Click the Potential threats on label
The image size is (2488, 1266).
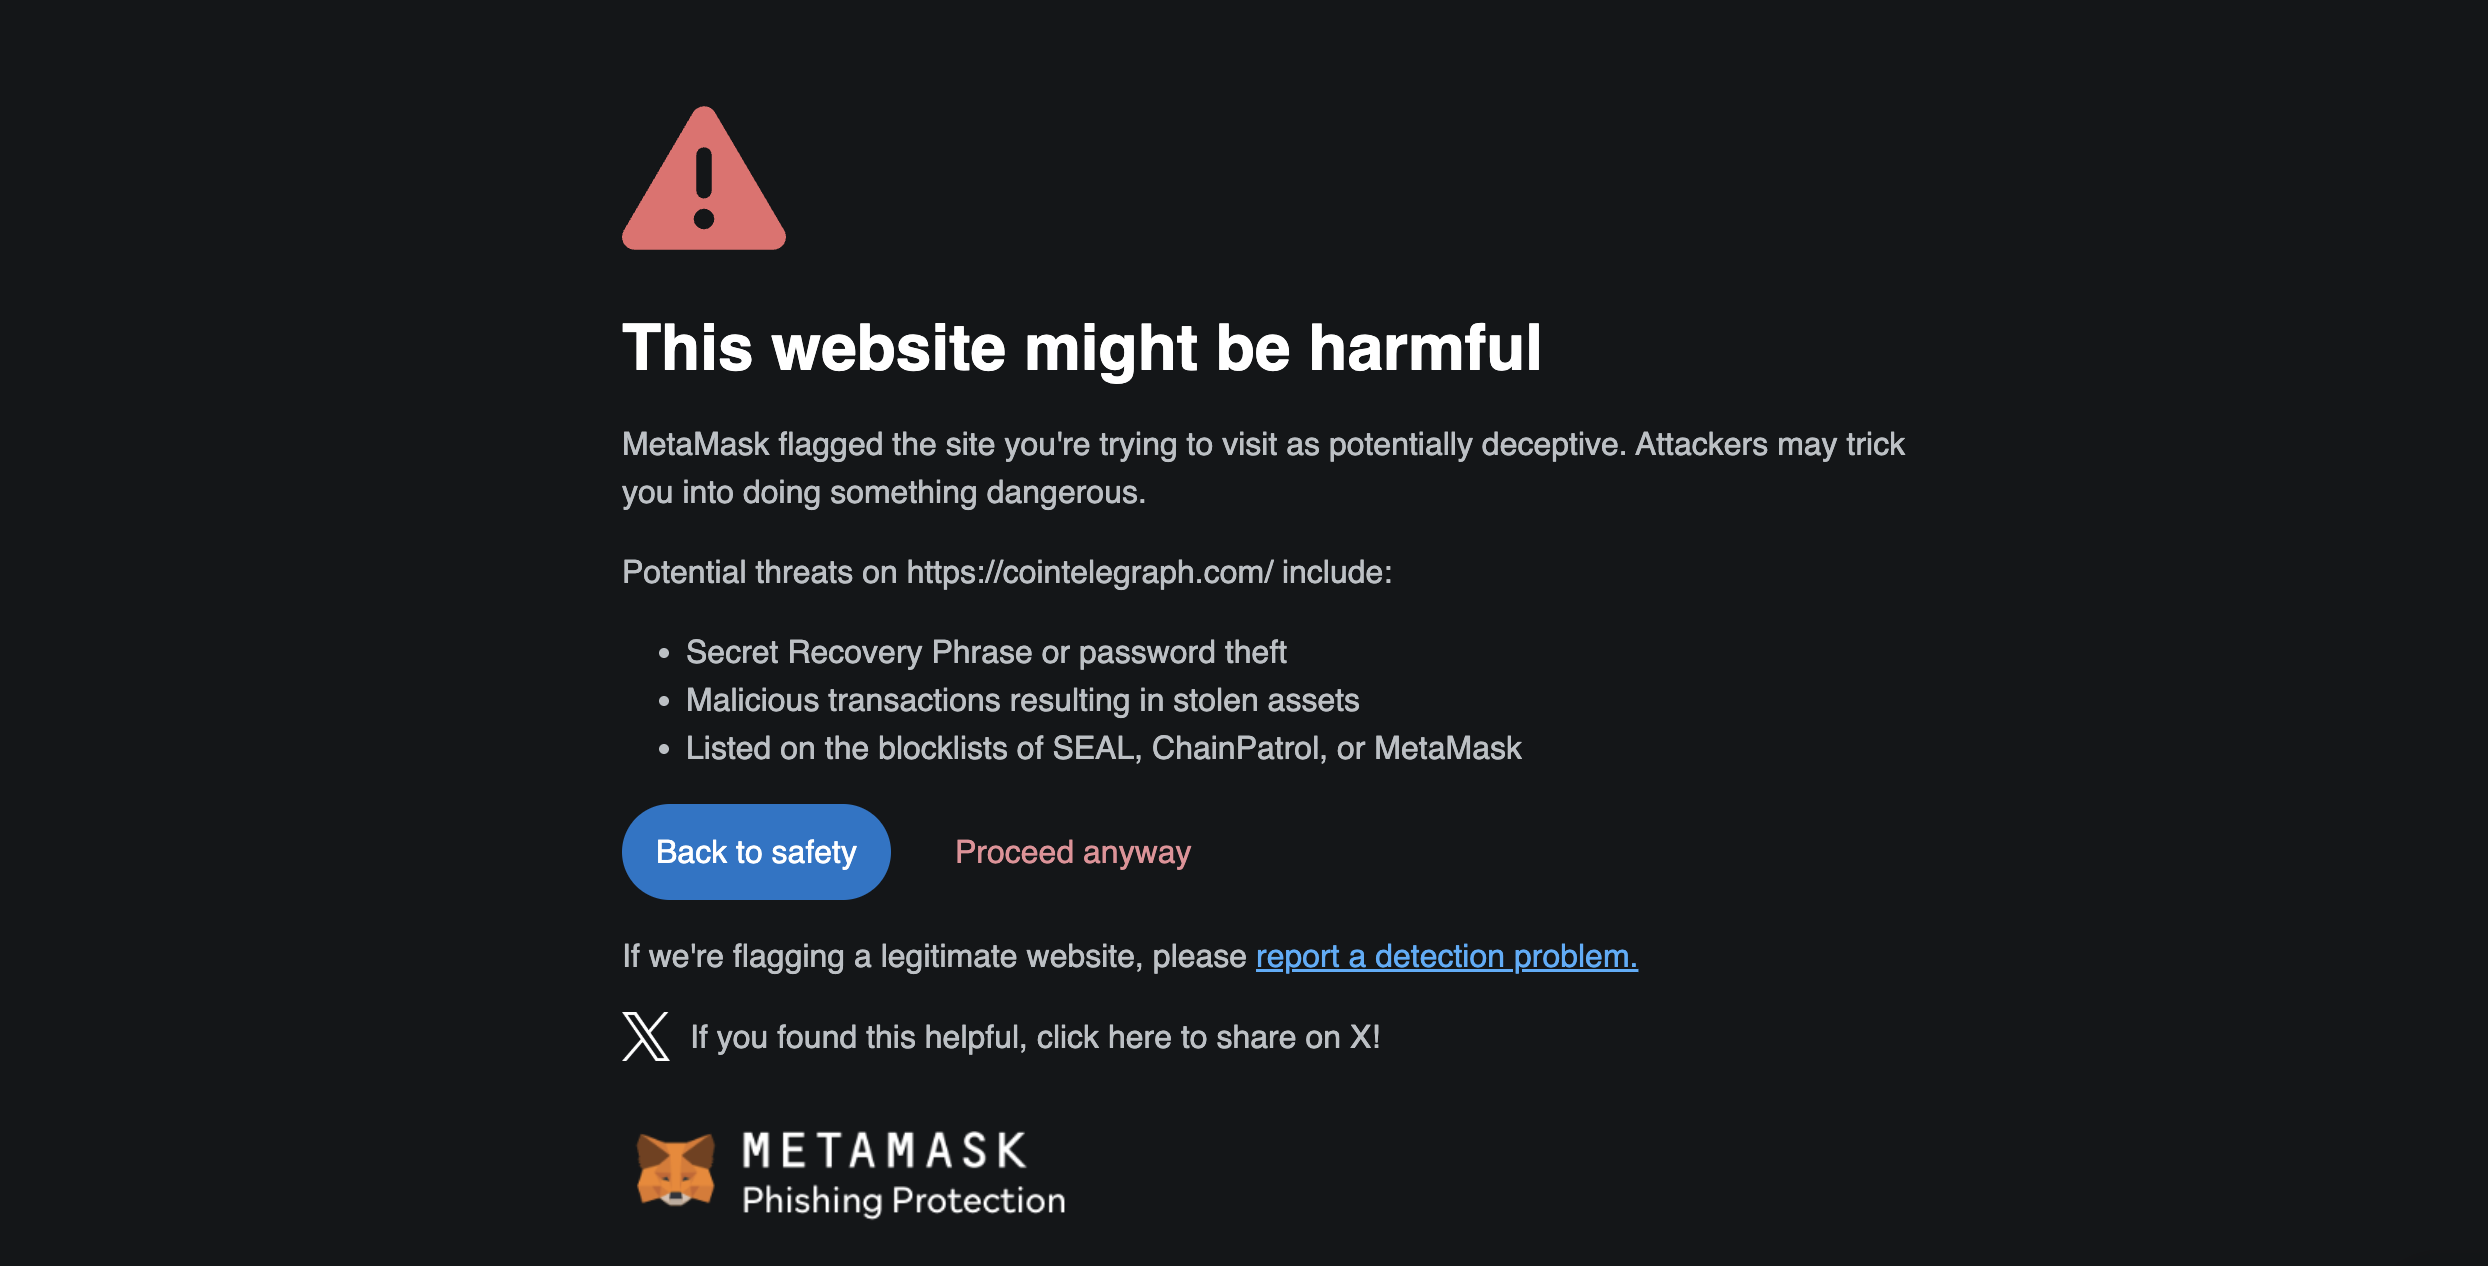point(760,572)
